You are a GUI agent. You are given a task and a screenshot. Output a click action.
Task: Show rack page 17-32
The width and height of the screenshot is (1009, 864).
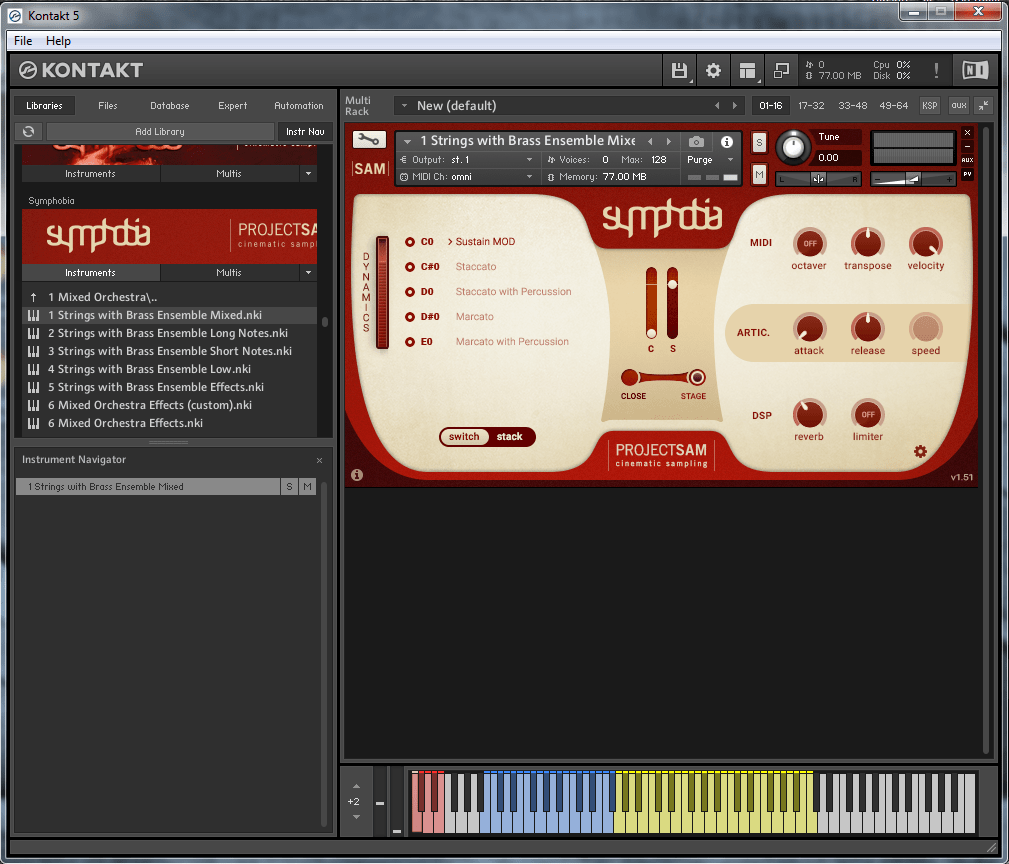(811, 106)
